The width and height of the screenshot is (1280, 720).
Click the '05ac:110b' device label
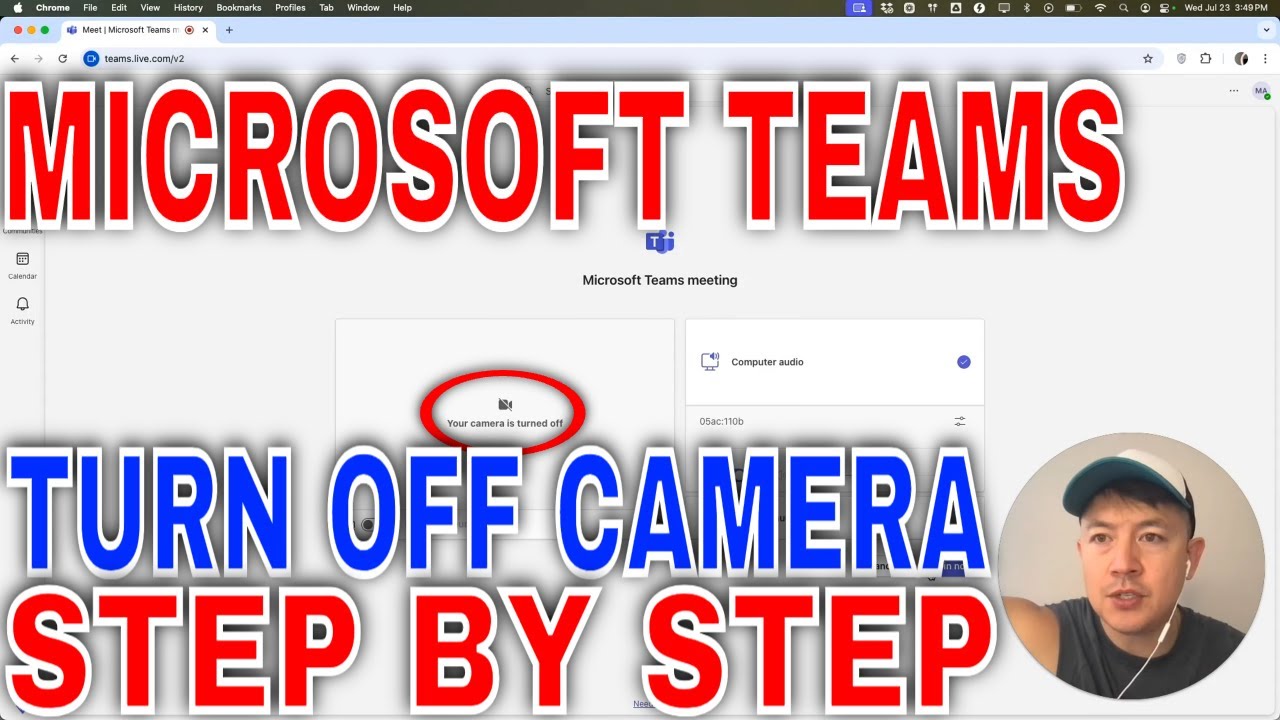pyautogui.click(x=722, y=422)
